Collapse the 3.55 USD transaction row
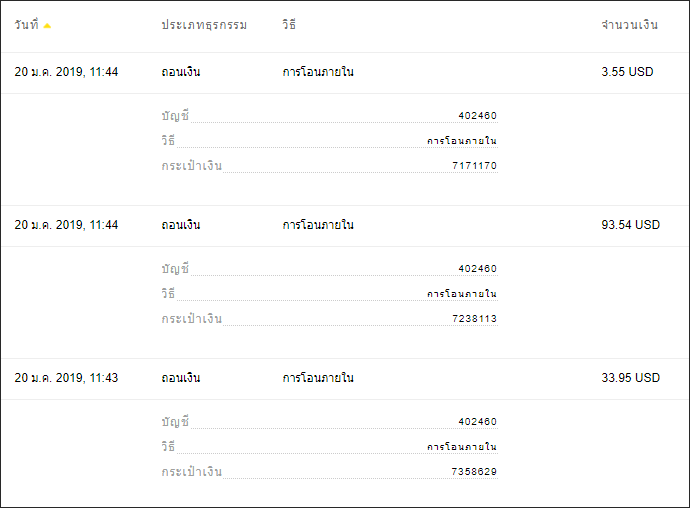The image size is (690, 508). click(345, 73)
